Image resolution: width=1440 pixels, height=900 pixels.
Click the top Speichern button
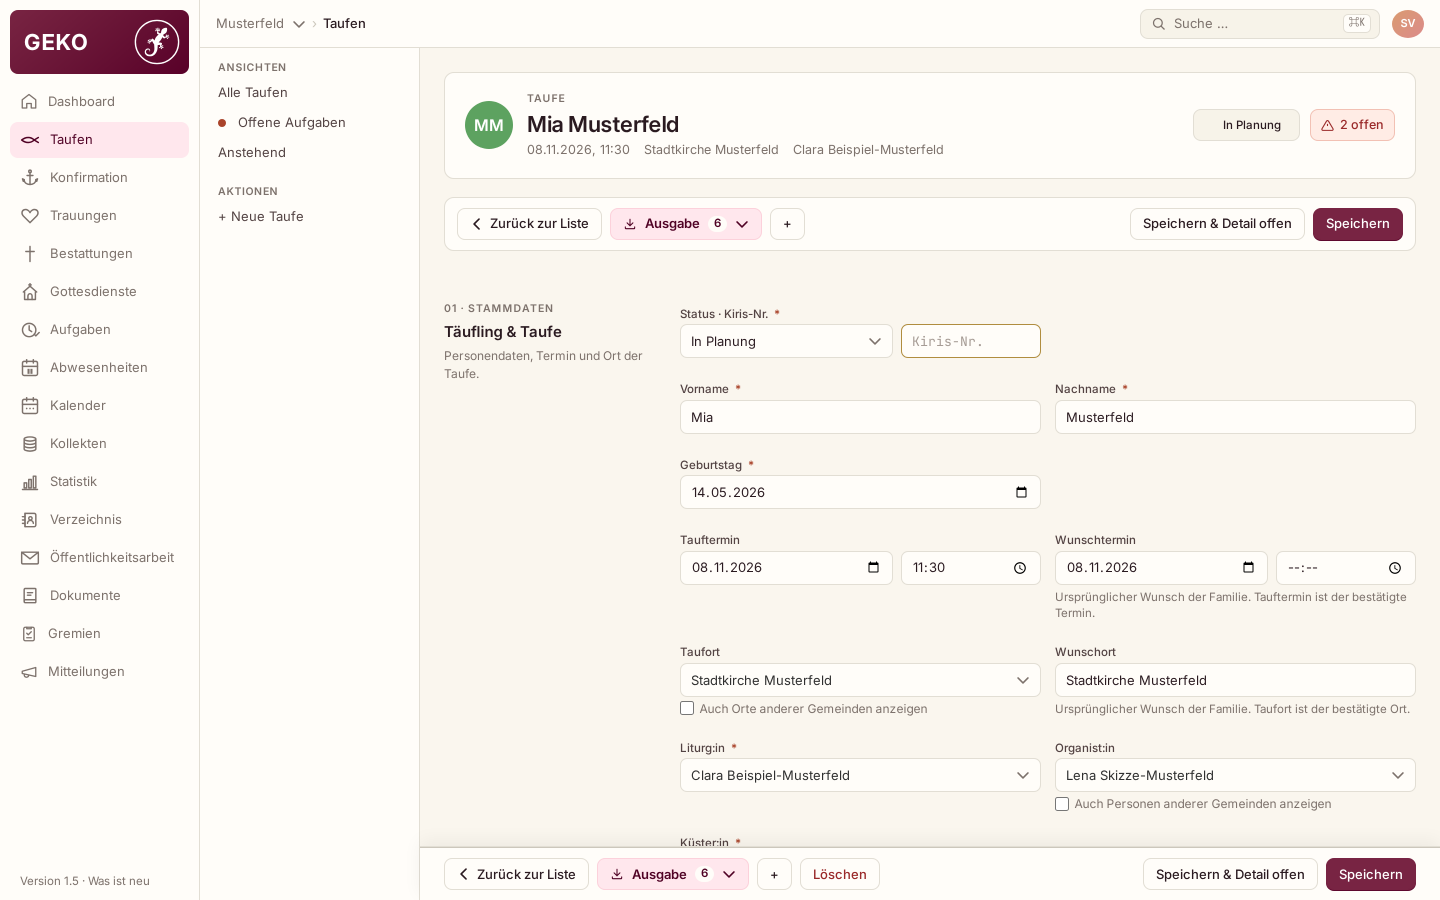(x=1358, y=224)
